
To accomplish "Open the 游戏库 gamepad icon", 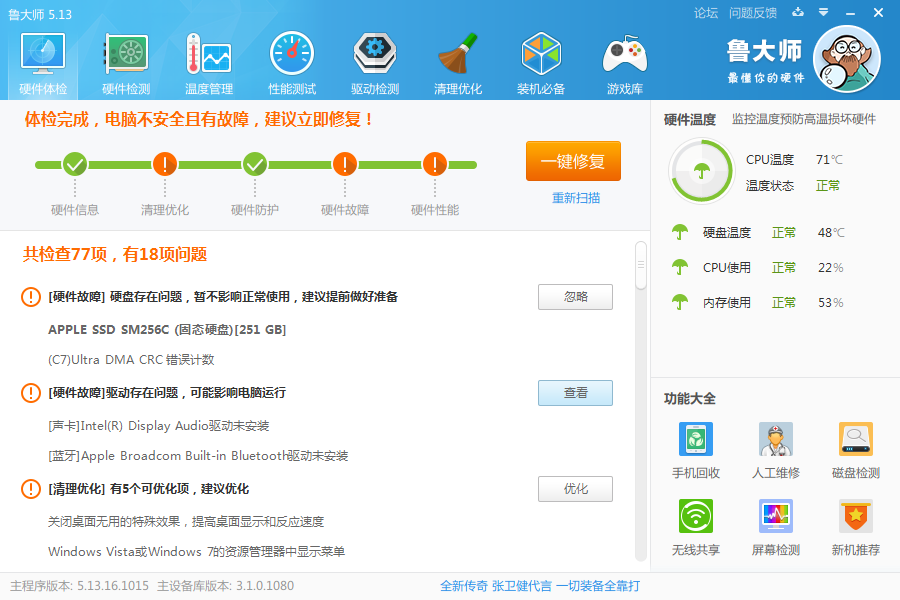I will pyautogui.click(x=624, y=64).
